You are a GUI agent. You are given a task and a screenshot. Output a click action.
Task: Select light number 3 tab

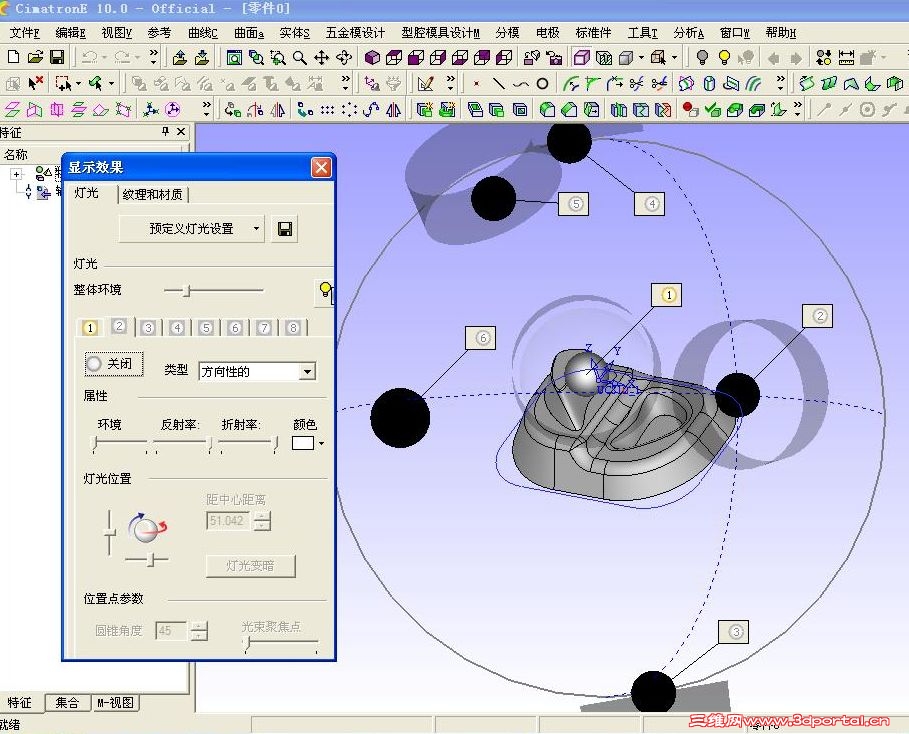click(x=148, y=328)
